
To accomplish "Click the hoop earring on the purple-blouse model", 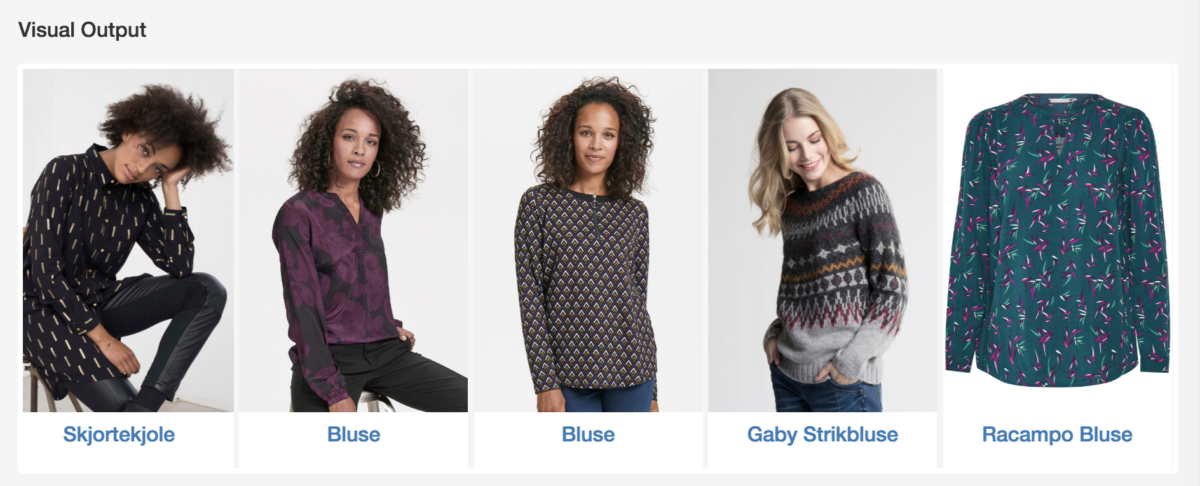I will click(x=375, y=168).
